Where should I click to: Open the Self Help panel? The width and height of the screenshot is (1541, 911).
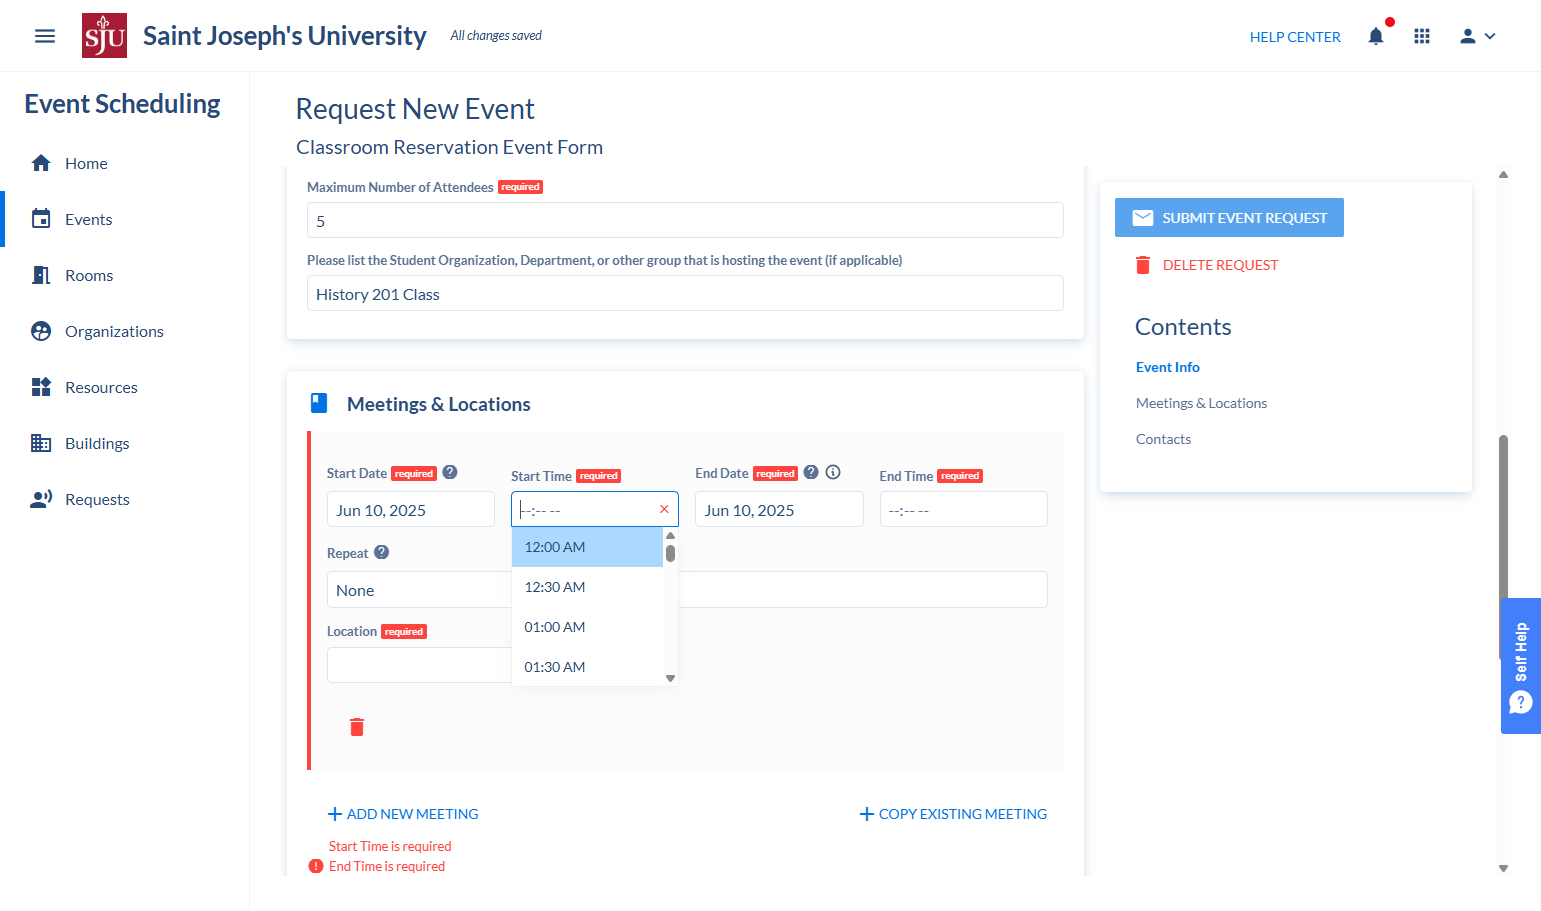click(1521, 666)
